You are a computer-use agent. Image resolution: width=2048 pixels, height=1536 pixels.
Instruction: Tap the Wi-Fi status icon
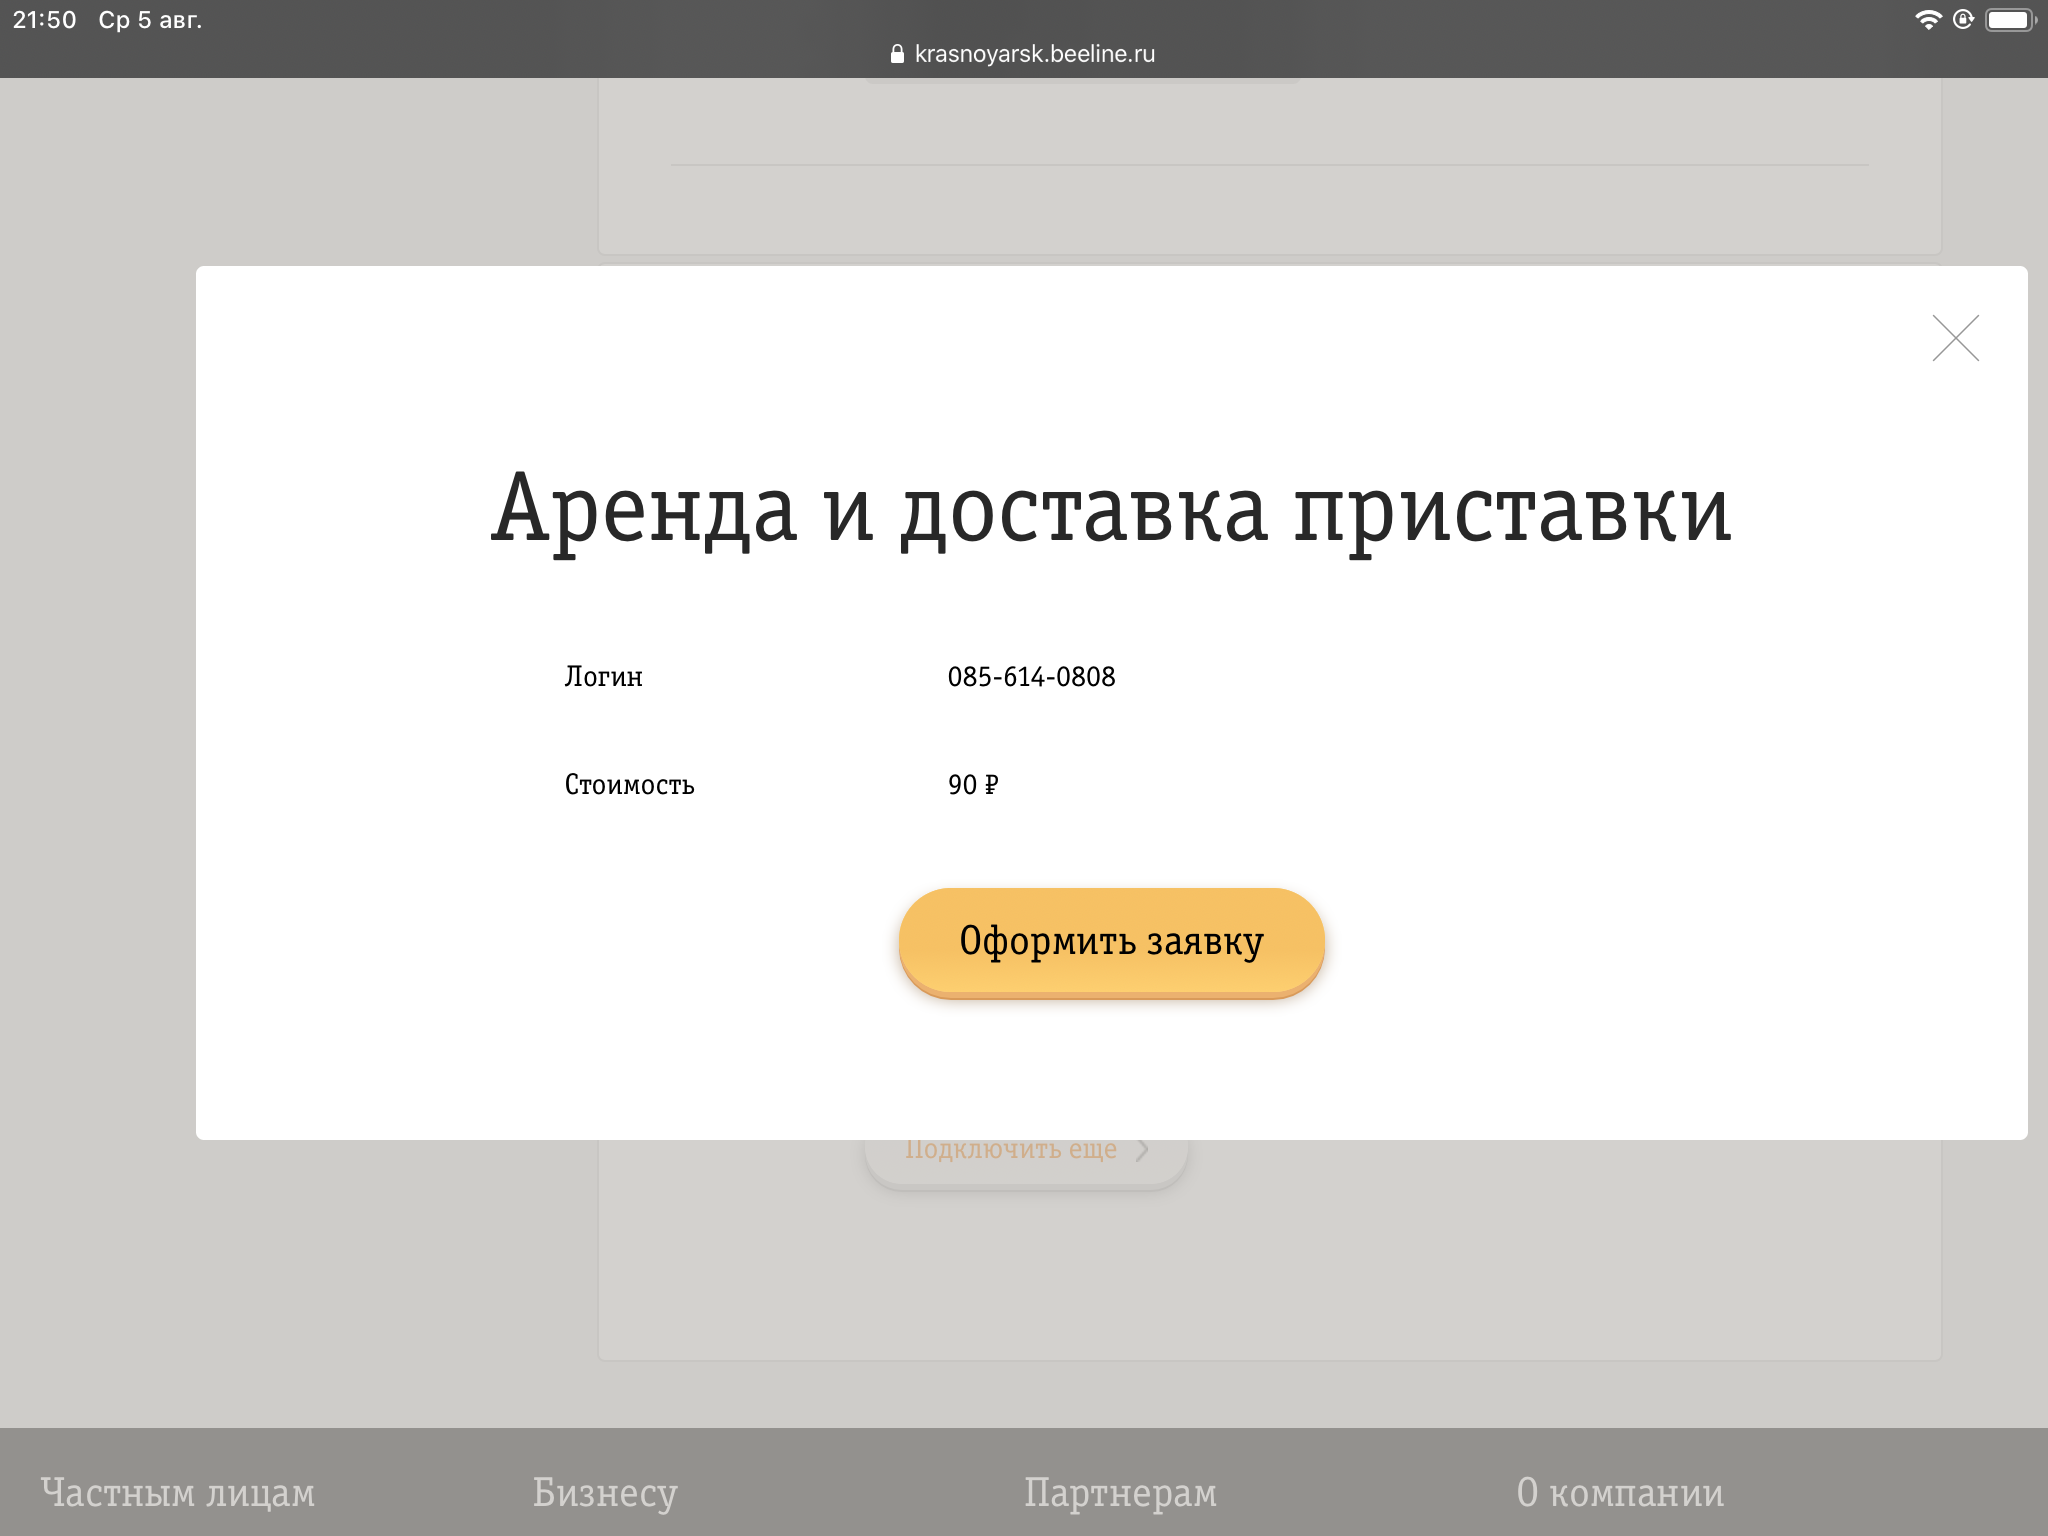coord(1927,20)
